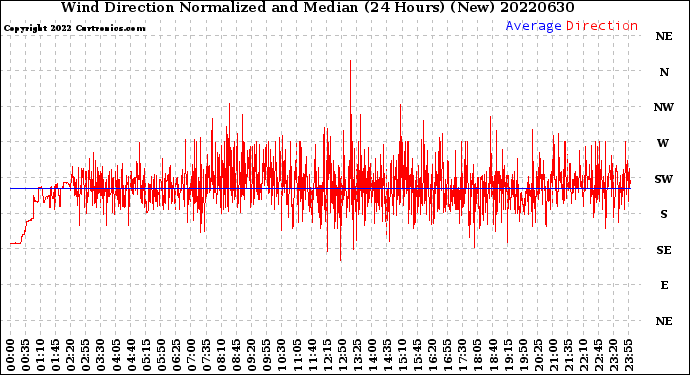Click the 'S' direction axis label
This screenshot has width=690, height=375.
(664, 214)
